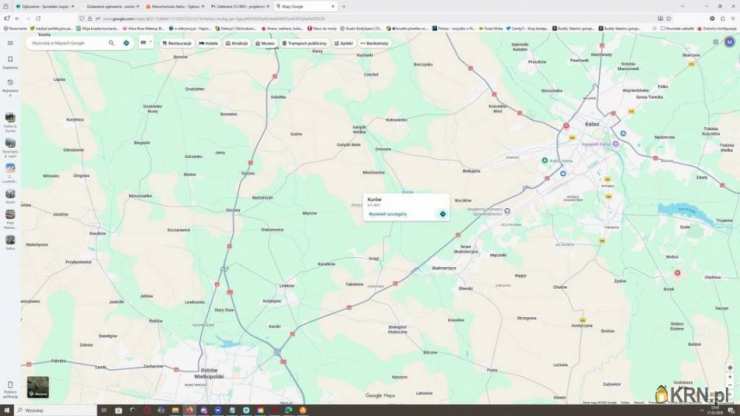This screenshot has width=740, height=416.
Task: Click the browser address bar URL
Action: [215, 19]
